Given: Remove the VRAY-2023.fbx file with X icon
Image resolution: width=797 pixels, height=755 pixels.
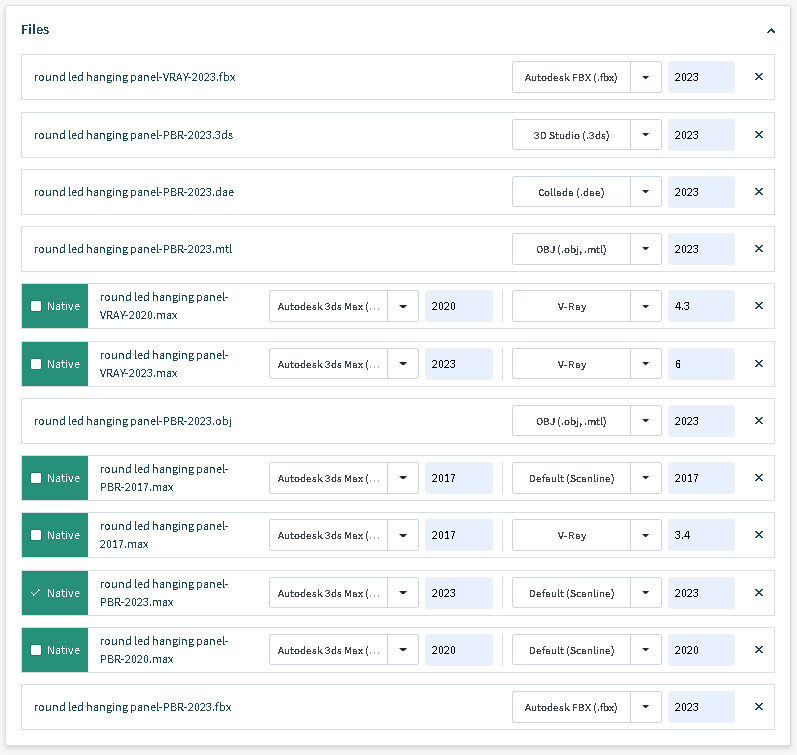Looking at the screenshot, I should (758, 77).
